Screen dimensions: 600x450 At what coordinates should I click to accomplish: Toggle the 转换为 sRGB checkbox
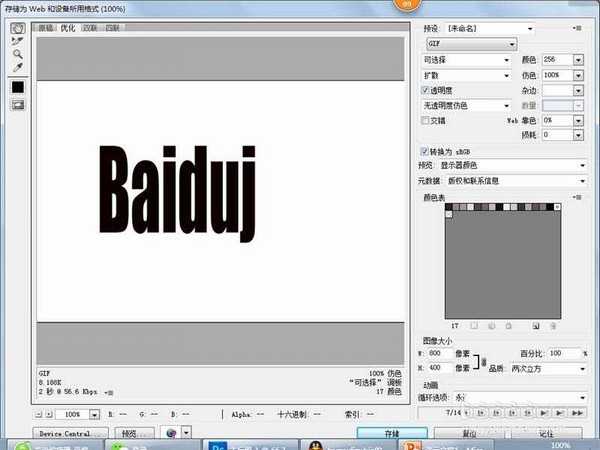click(424, 152)
